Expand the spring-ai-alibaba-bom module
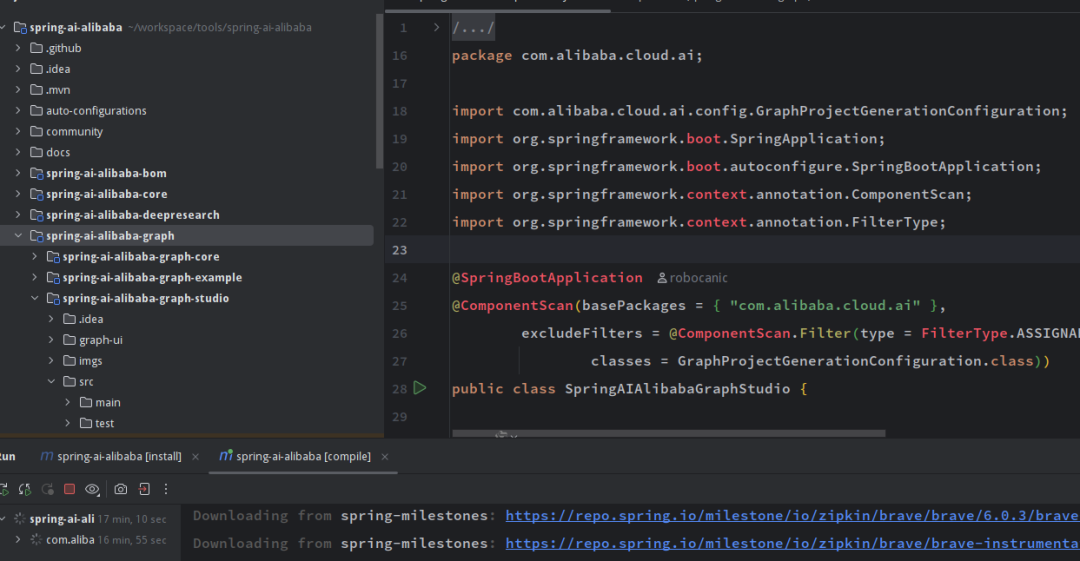The height and width of the screenshot is (561, 1080). [x=18, y=173]
